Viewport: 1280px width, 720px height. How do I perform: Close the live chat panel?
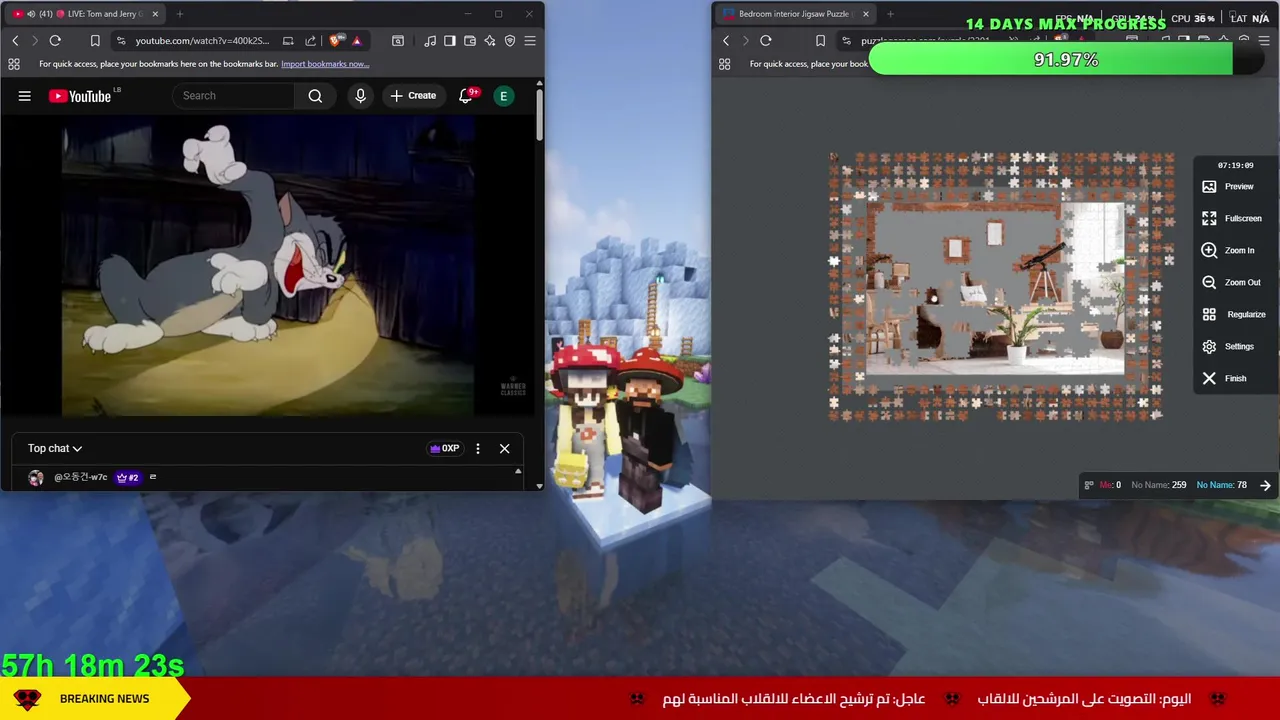pyautogui.click(x=504, y=449)
